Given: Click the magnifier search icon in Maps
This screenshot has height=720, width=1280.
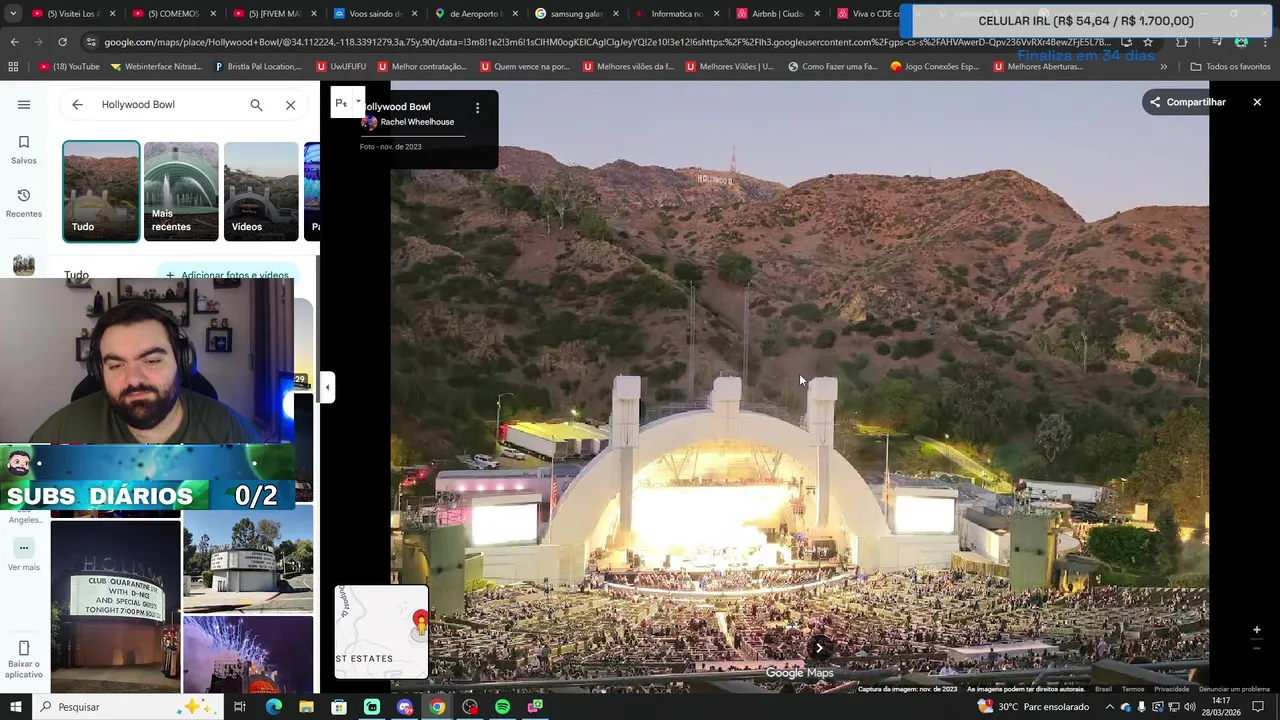Looking at the screenshot, I should 256,104.
